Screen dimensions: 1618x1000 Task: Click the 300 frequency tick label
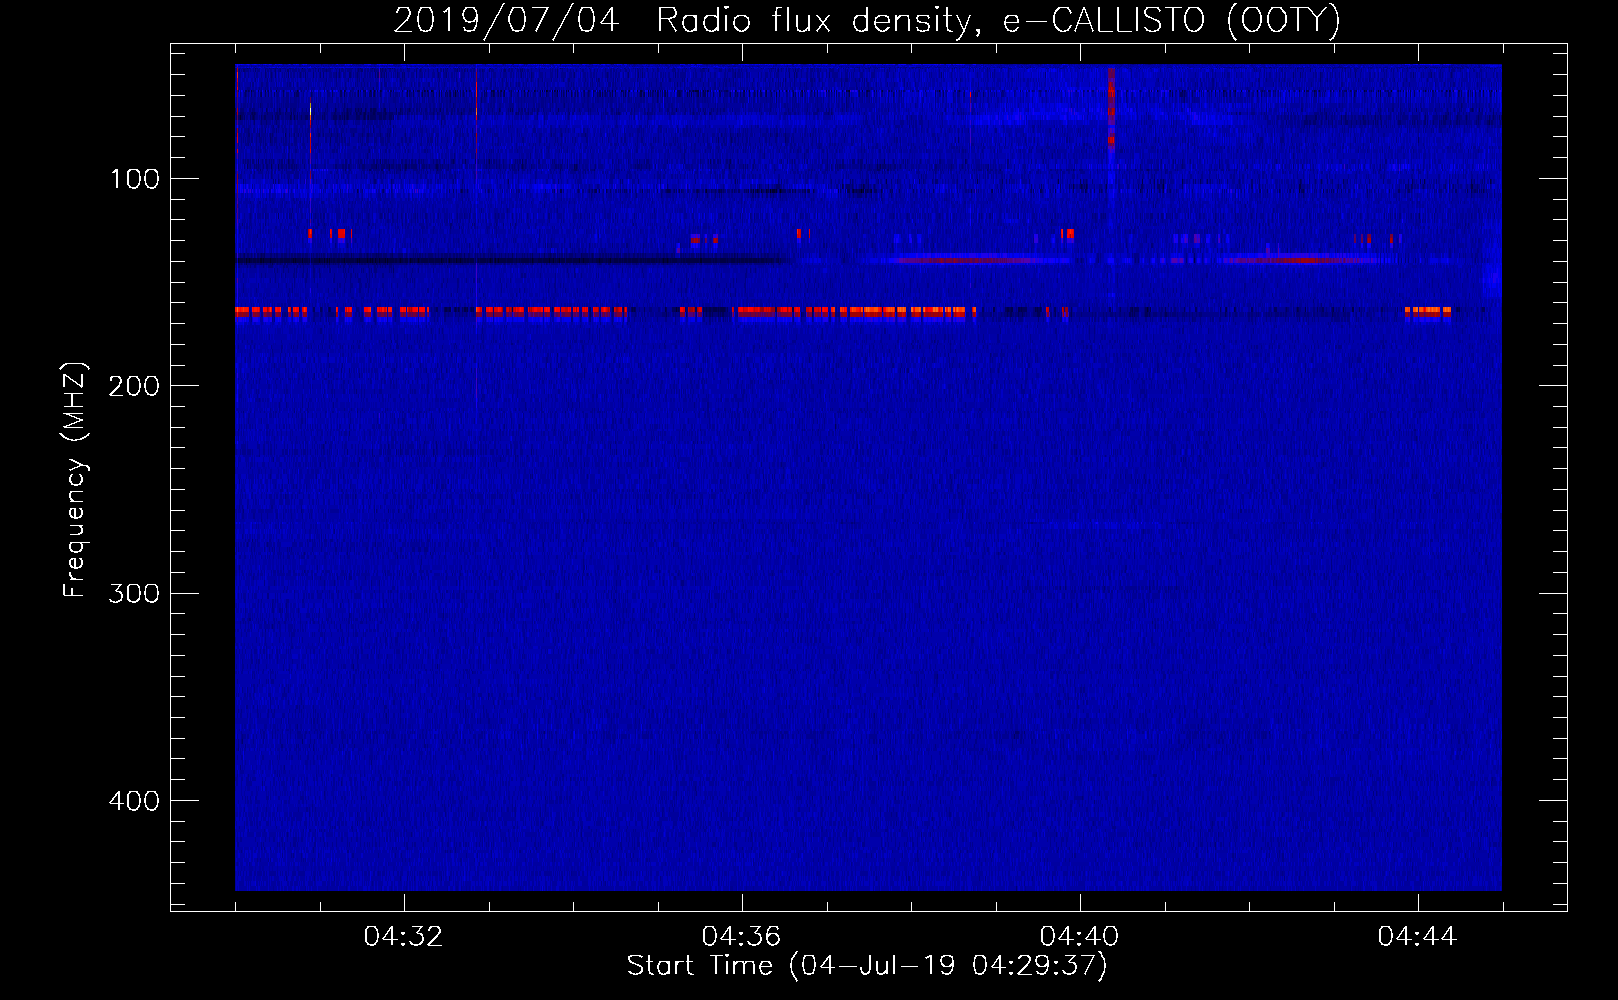[133, 593]
